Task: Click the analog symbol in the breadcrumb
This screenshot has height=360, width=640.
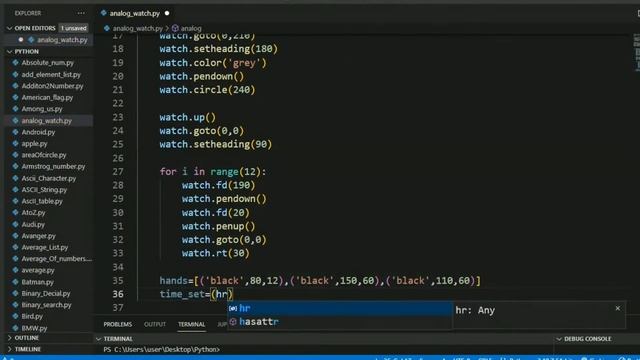Action: pos(191,29)
